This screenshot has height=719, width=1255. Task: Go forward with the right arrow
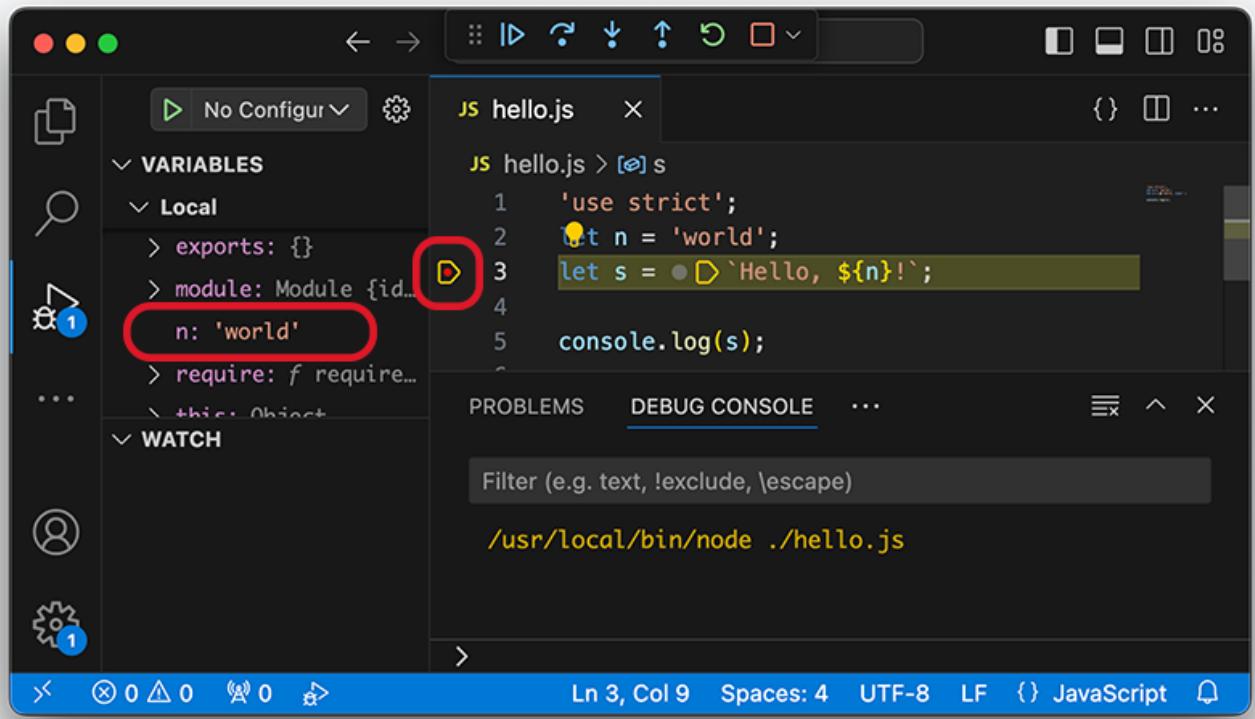[407, 43]
